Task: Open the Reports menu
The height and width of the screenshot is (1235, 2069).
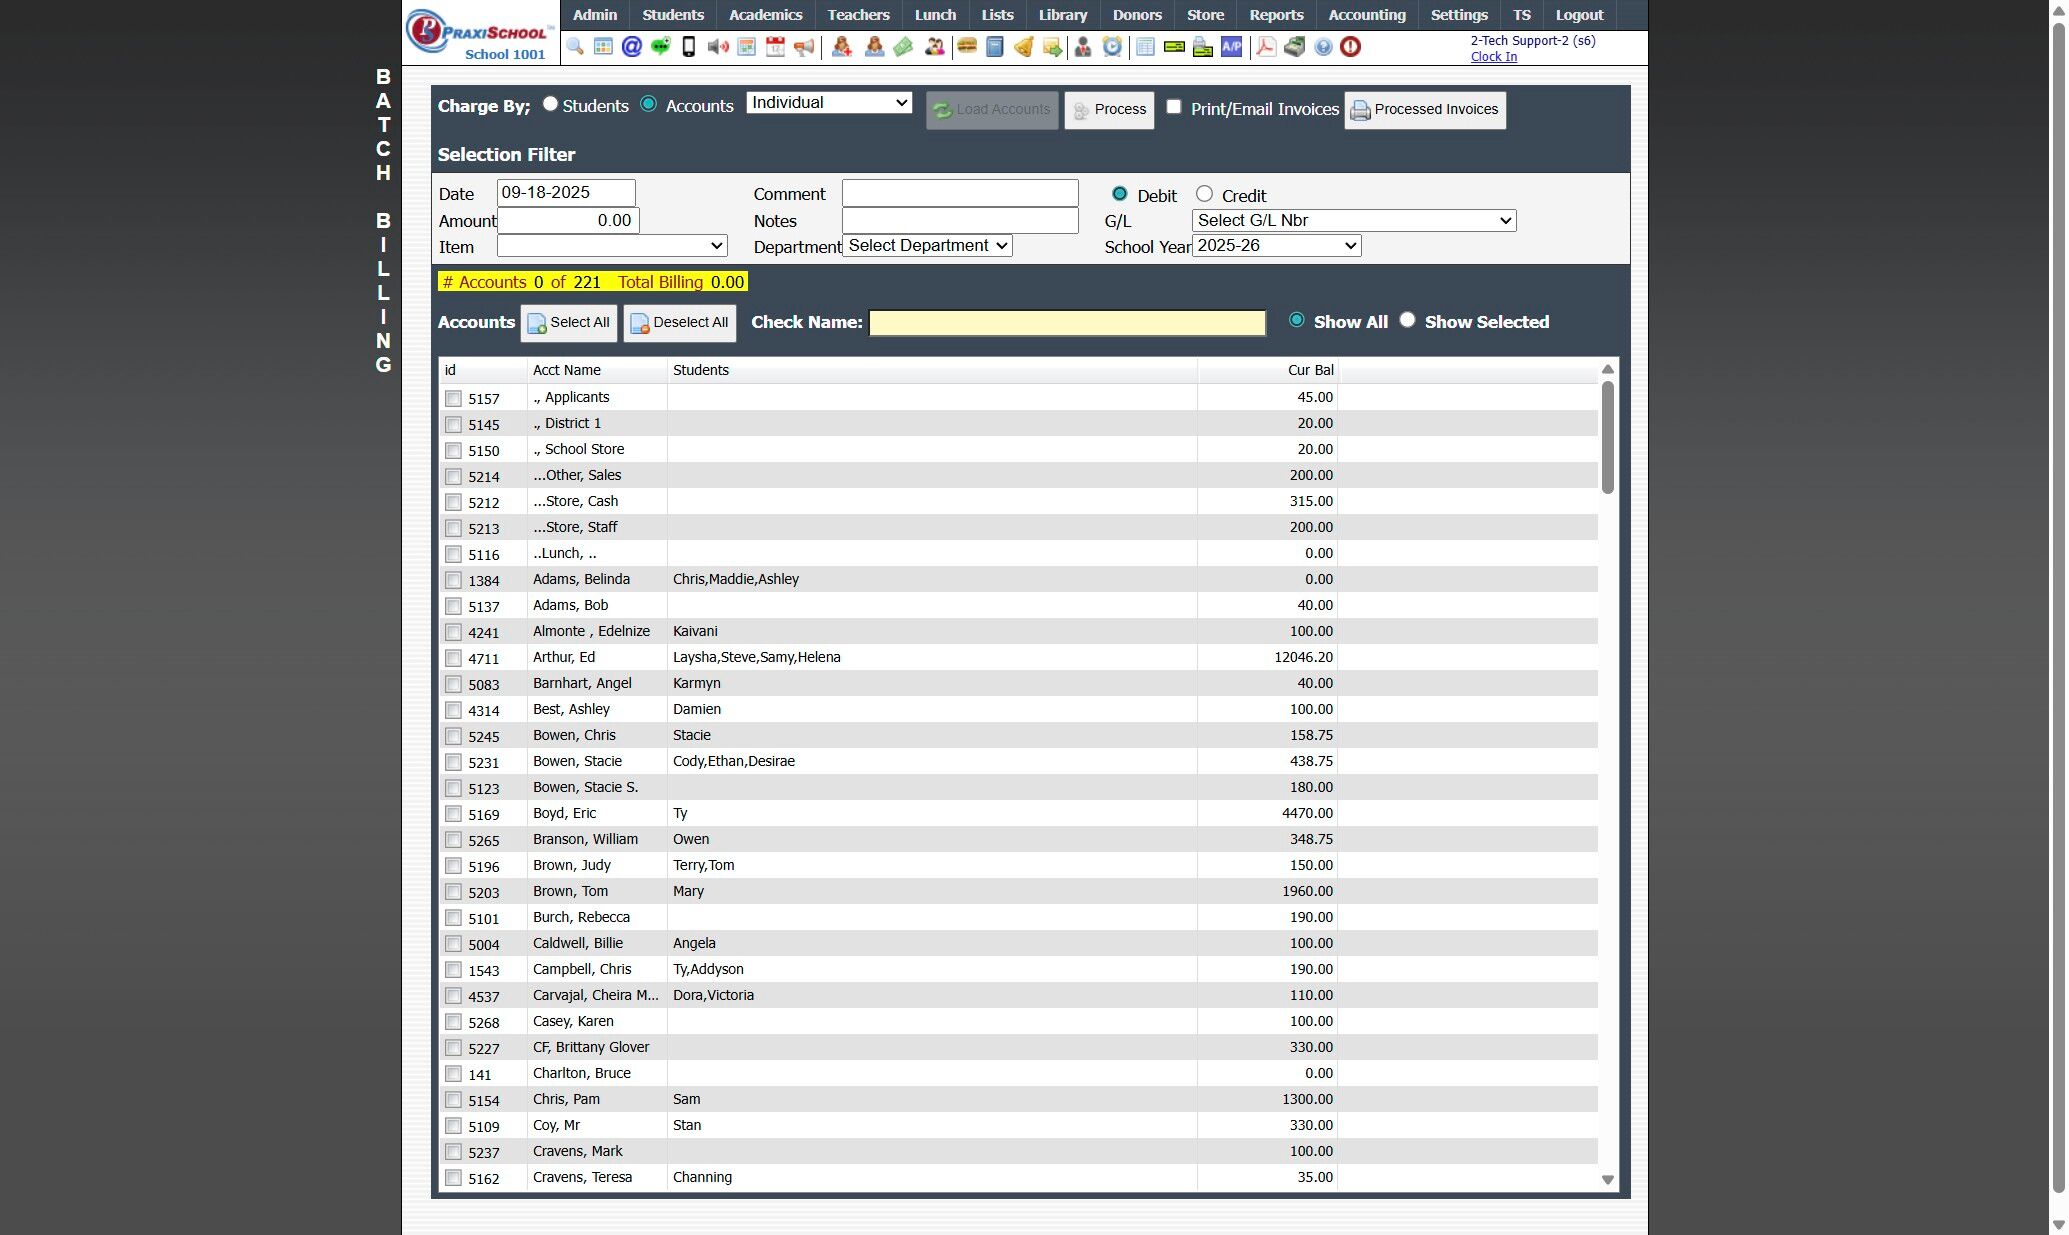Action: point(1276,15)
